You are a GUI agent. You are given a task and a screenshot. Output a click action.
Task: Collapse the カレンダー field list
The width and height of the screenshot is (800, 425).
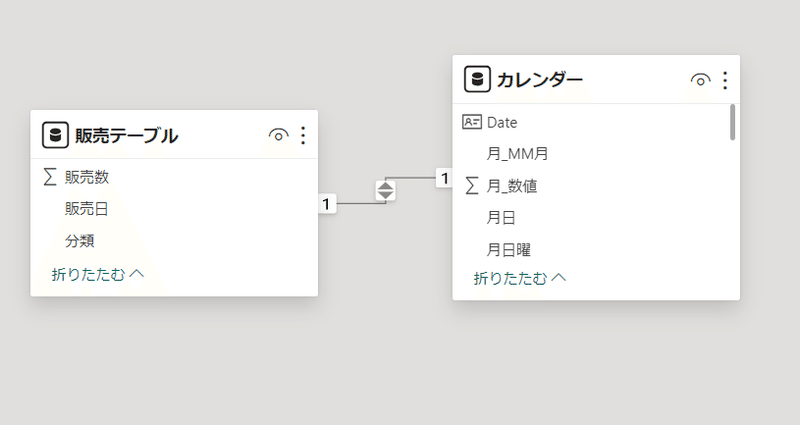pyautogui.click(x=520, y=278)
